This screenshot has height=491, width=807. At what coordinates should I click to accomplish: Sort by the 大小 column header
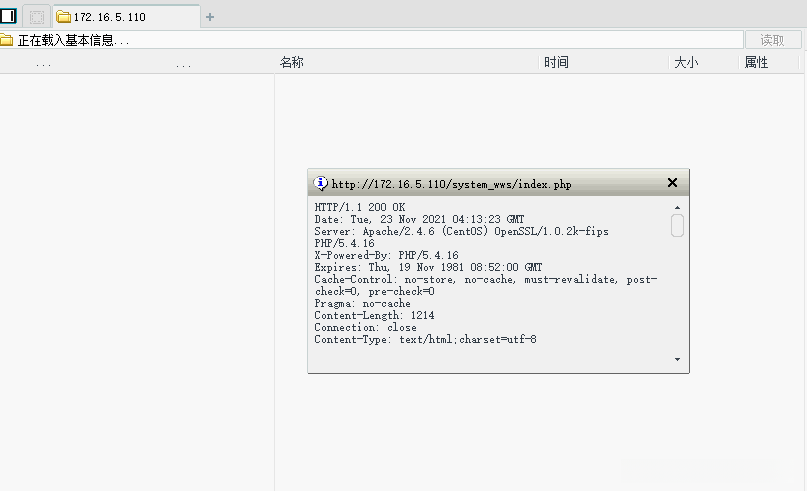tap(686, 62)
